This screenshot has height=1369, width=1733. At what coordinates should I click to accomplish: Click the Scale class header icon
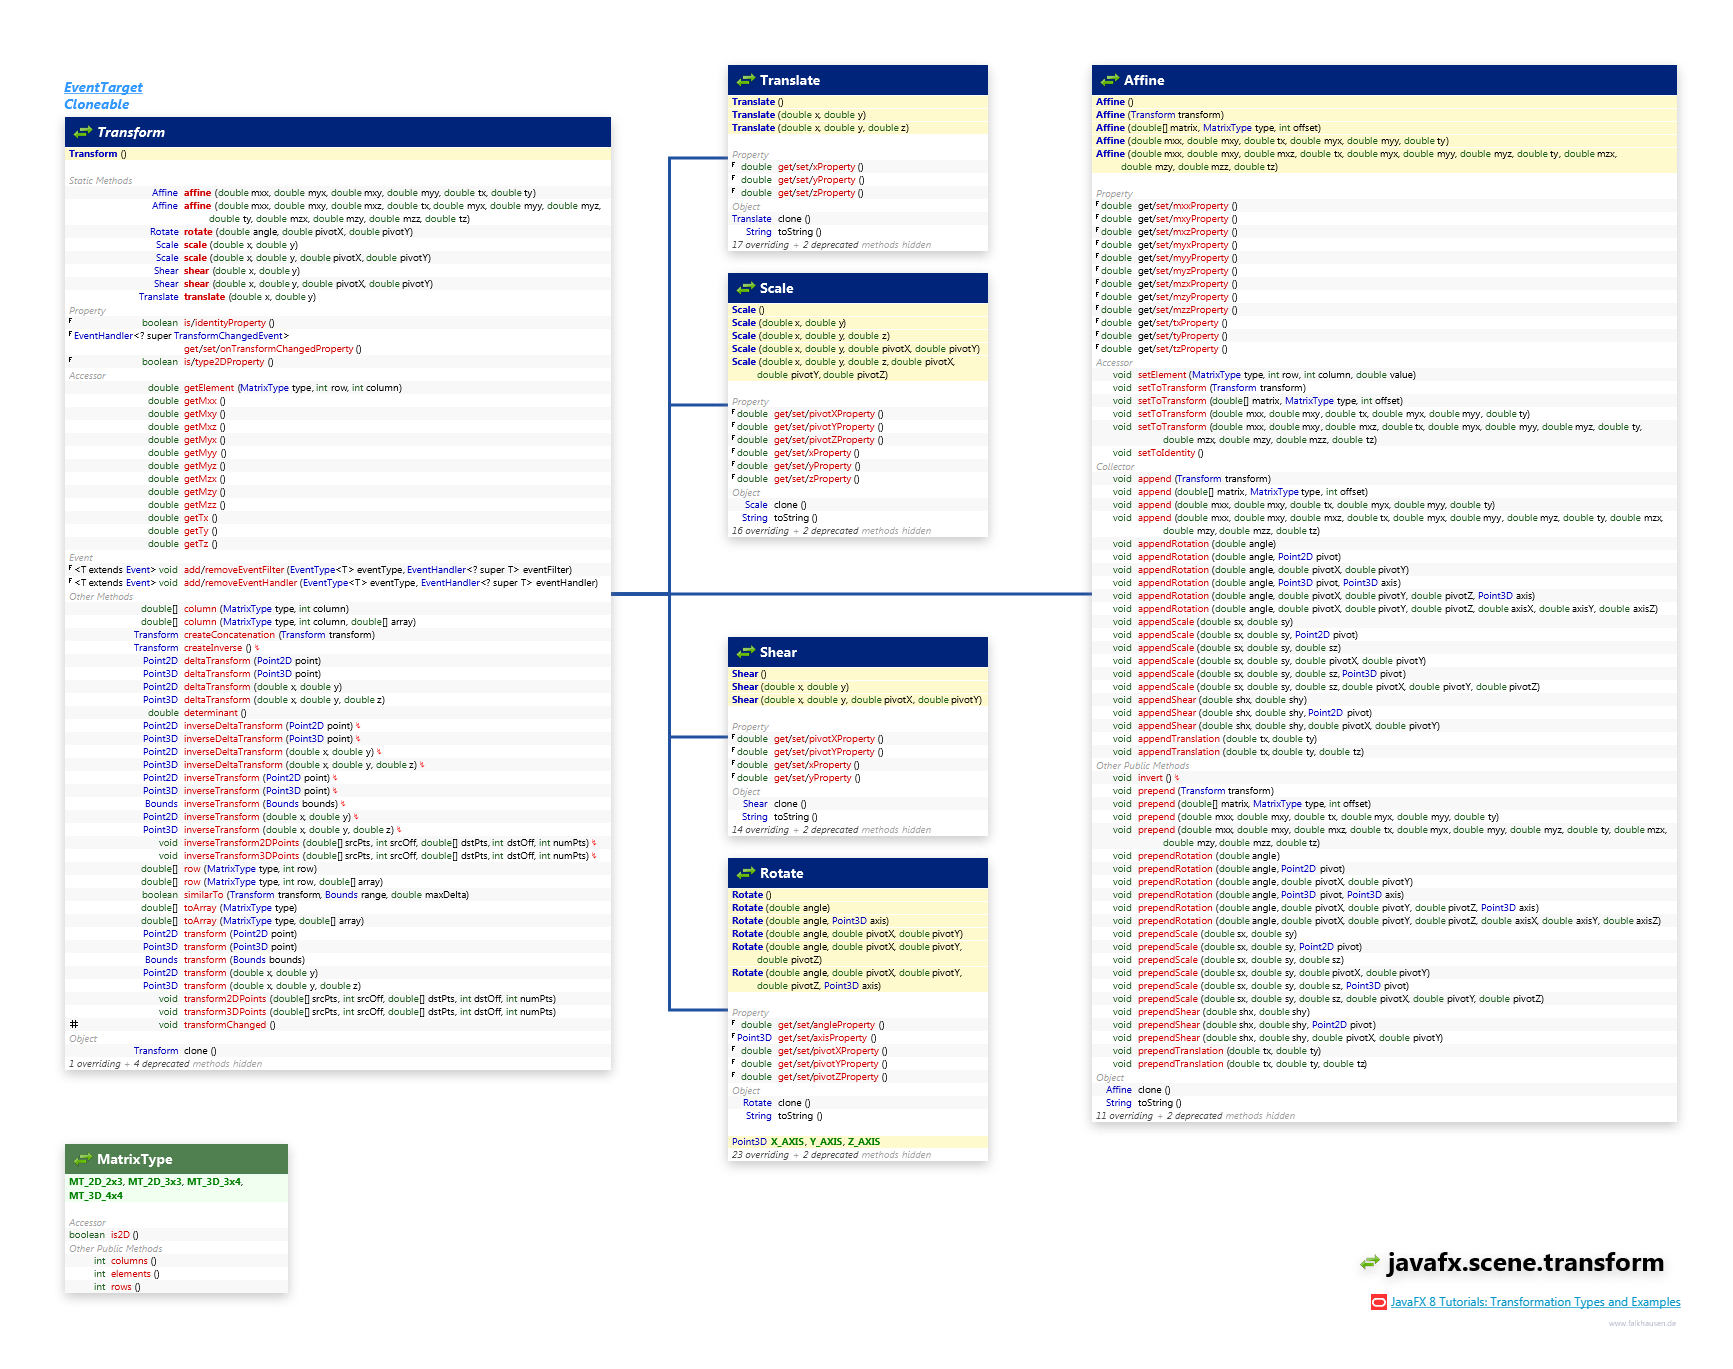click(746, 288)
